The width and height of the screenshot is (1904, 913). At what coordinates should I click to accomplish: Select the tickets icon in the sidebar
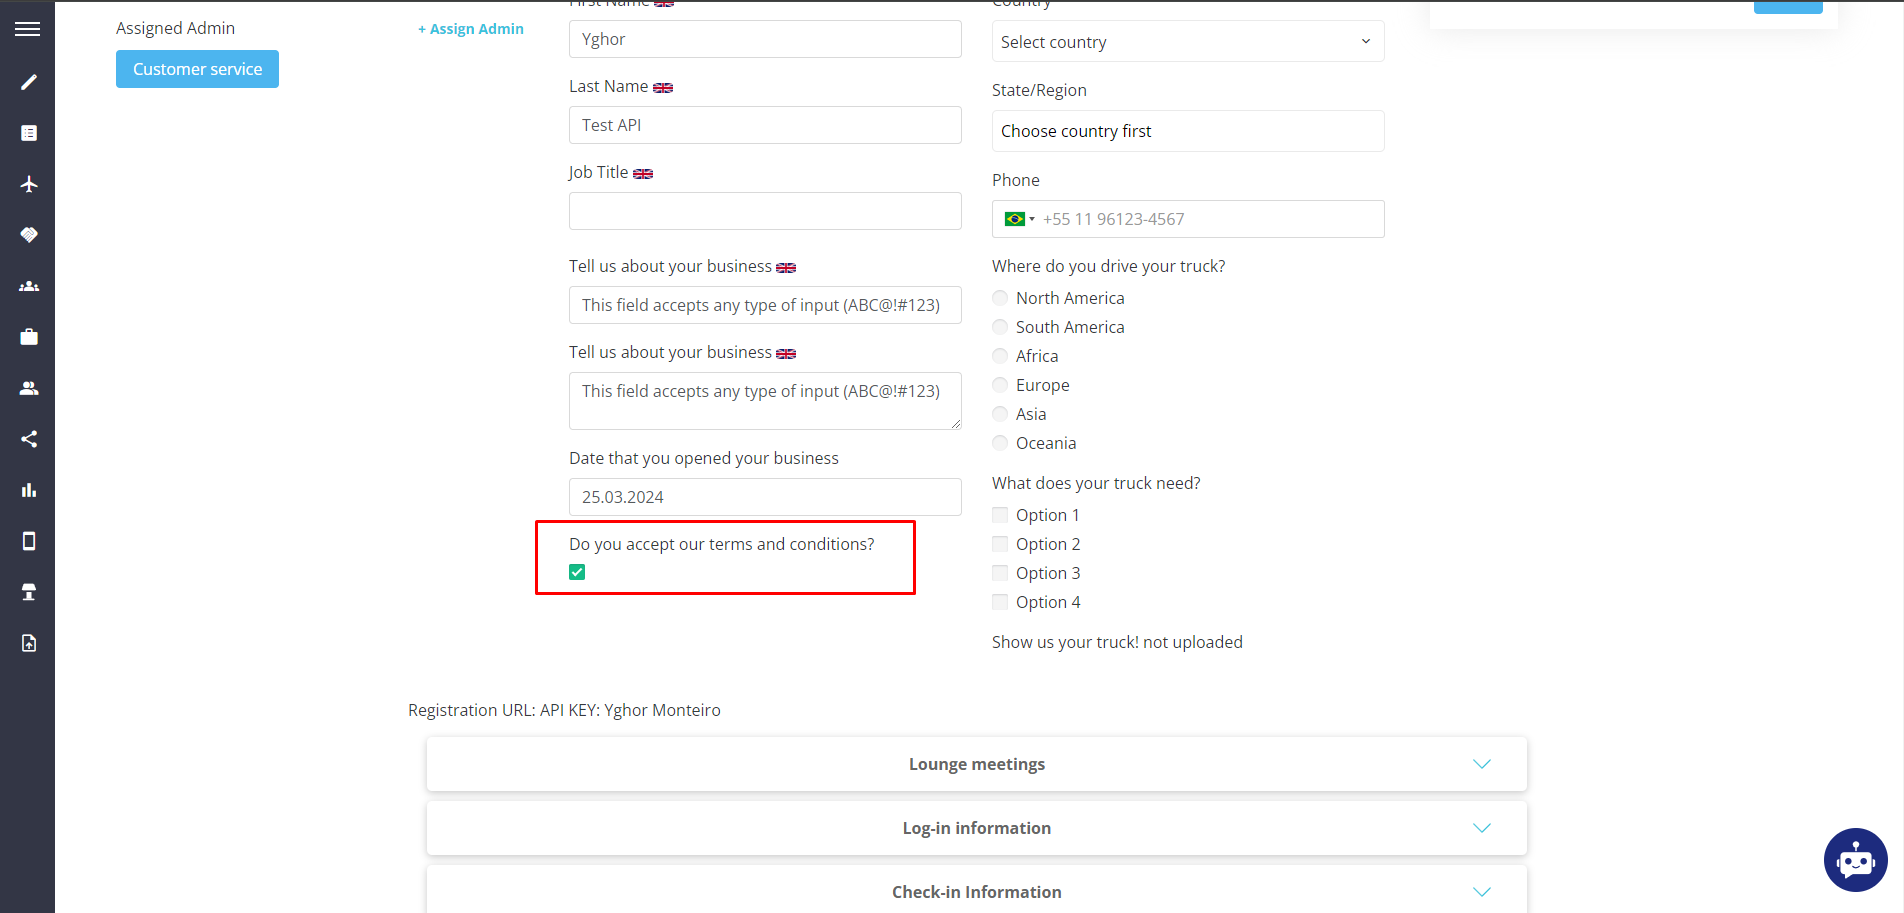click(27, 235)
